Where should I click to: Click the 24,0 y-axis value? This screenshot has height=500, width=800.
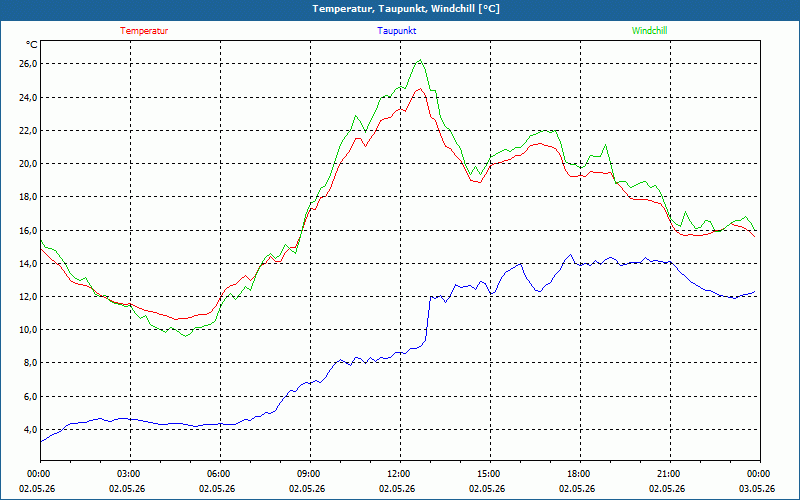28,97
